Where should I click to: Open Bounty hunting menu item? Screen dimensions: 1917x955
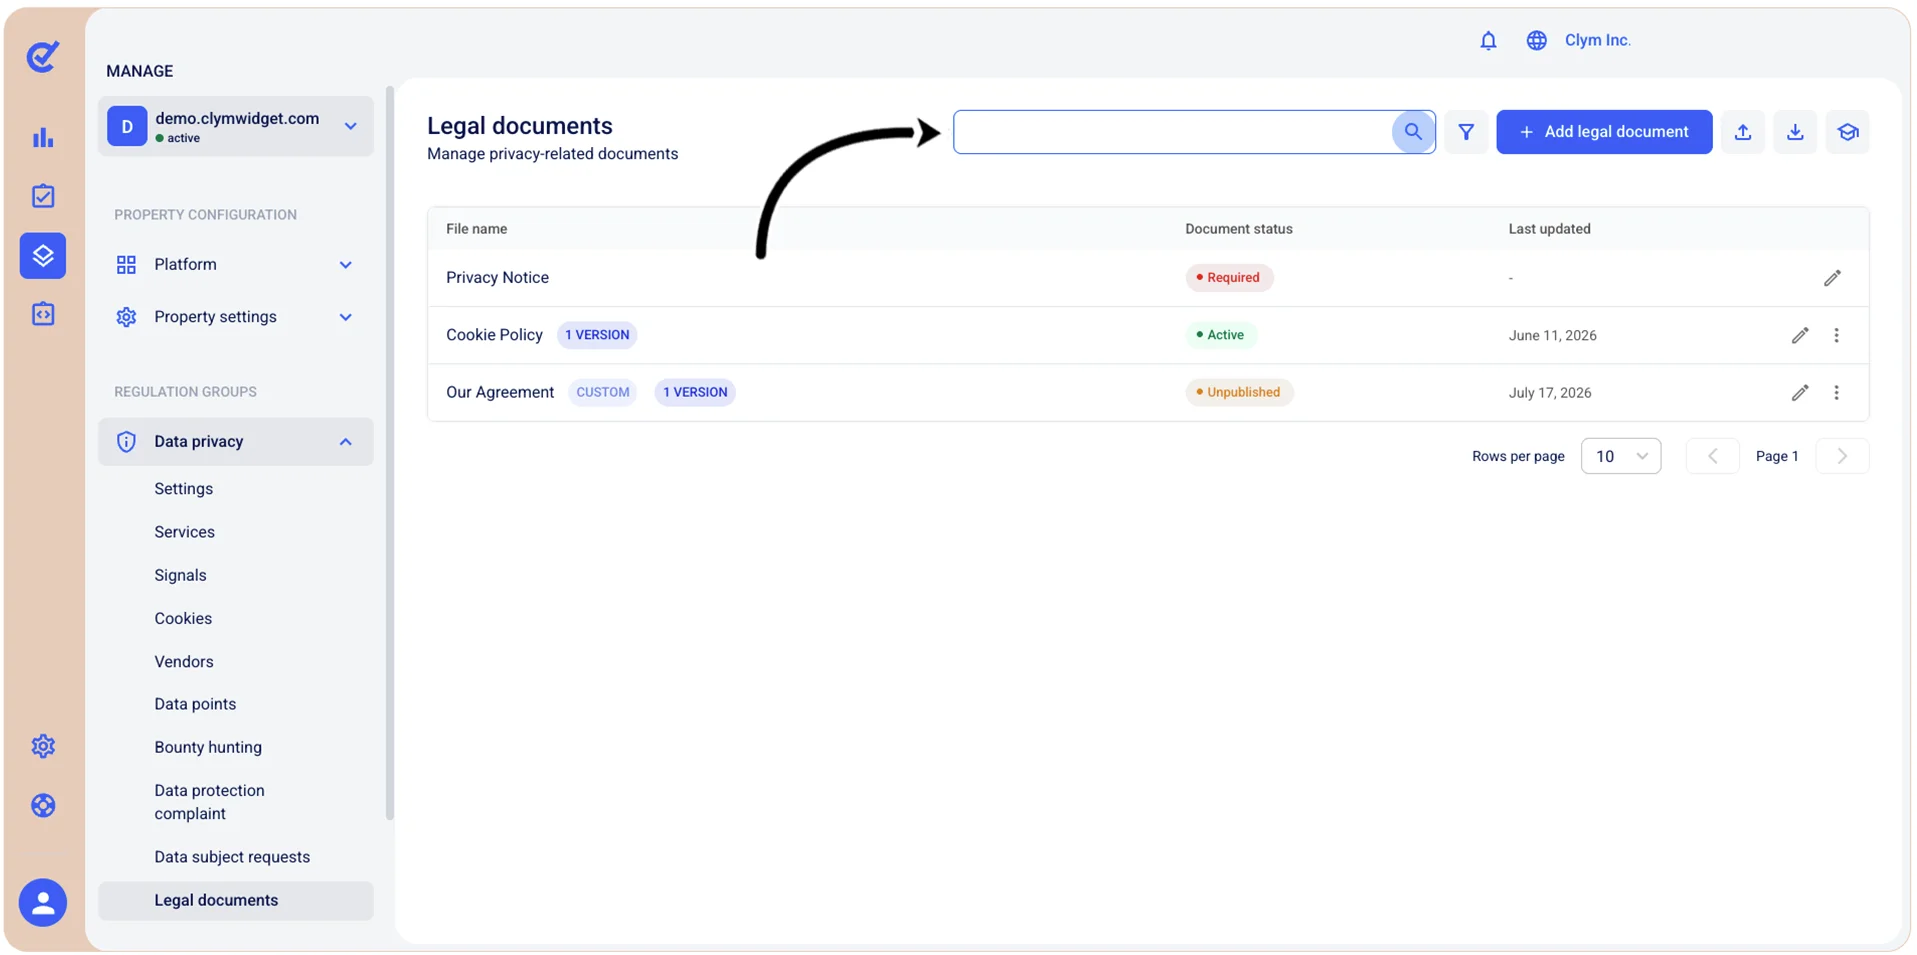coord(208,747)
